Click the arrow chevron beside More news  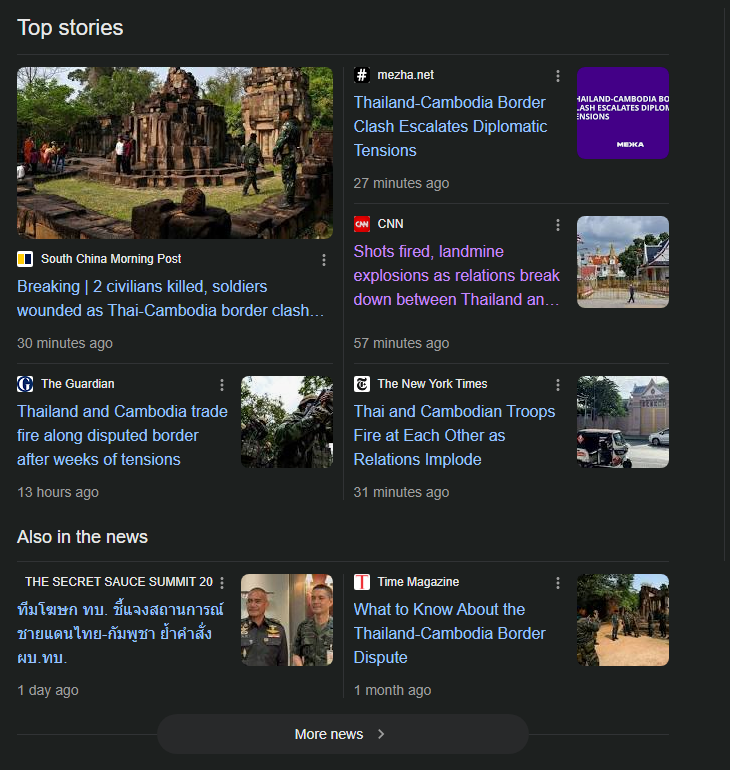tap(381, 734)
